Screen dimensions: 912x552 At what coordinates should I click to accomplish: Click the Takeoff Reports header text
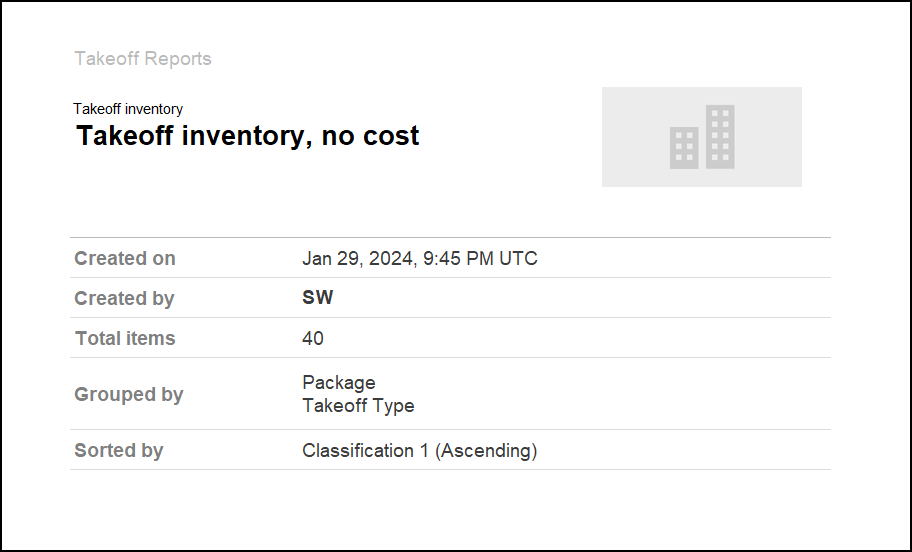tap(143, 59)
